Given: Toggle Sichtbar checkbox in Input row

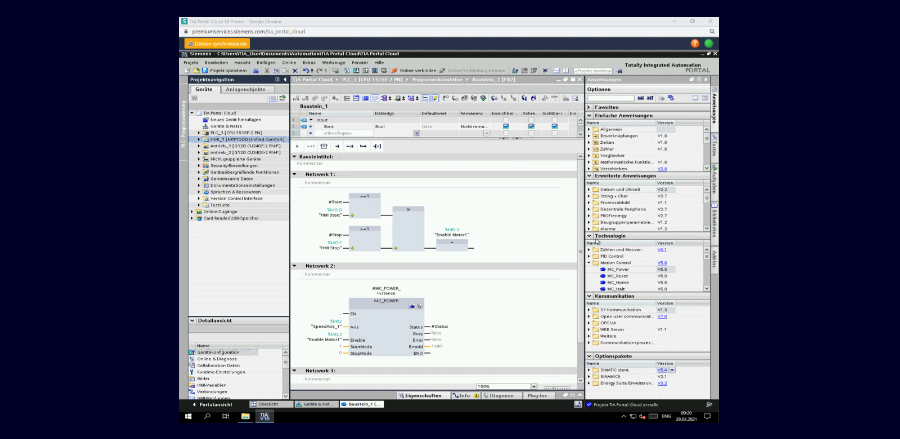Looking at the screenshot, I should pyautogui.click(x=554, y=120).
